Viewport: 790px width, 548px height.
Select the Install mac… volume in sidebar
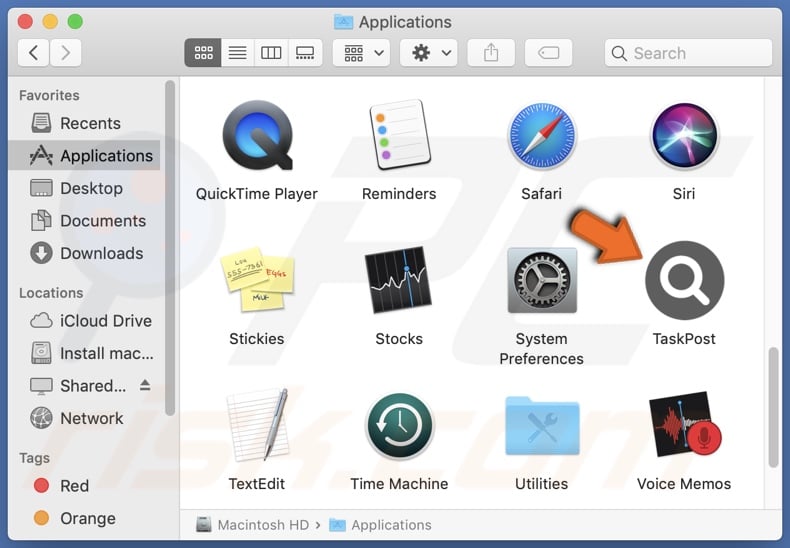tap(84, 353)
